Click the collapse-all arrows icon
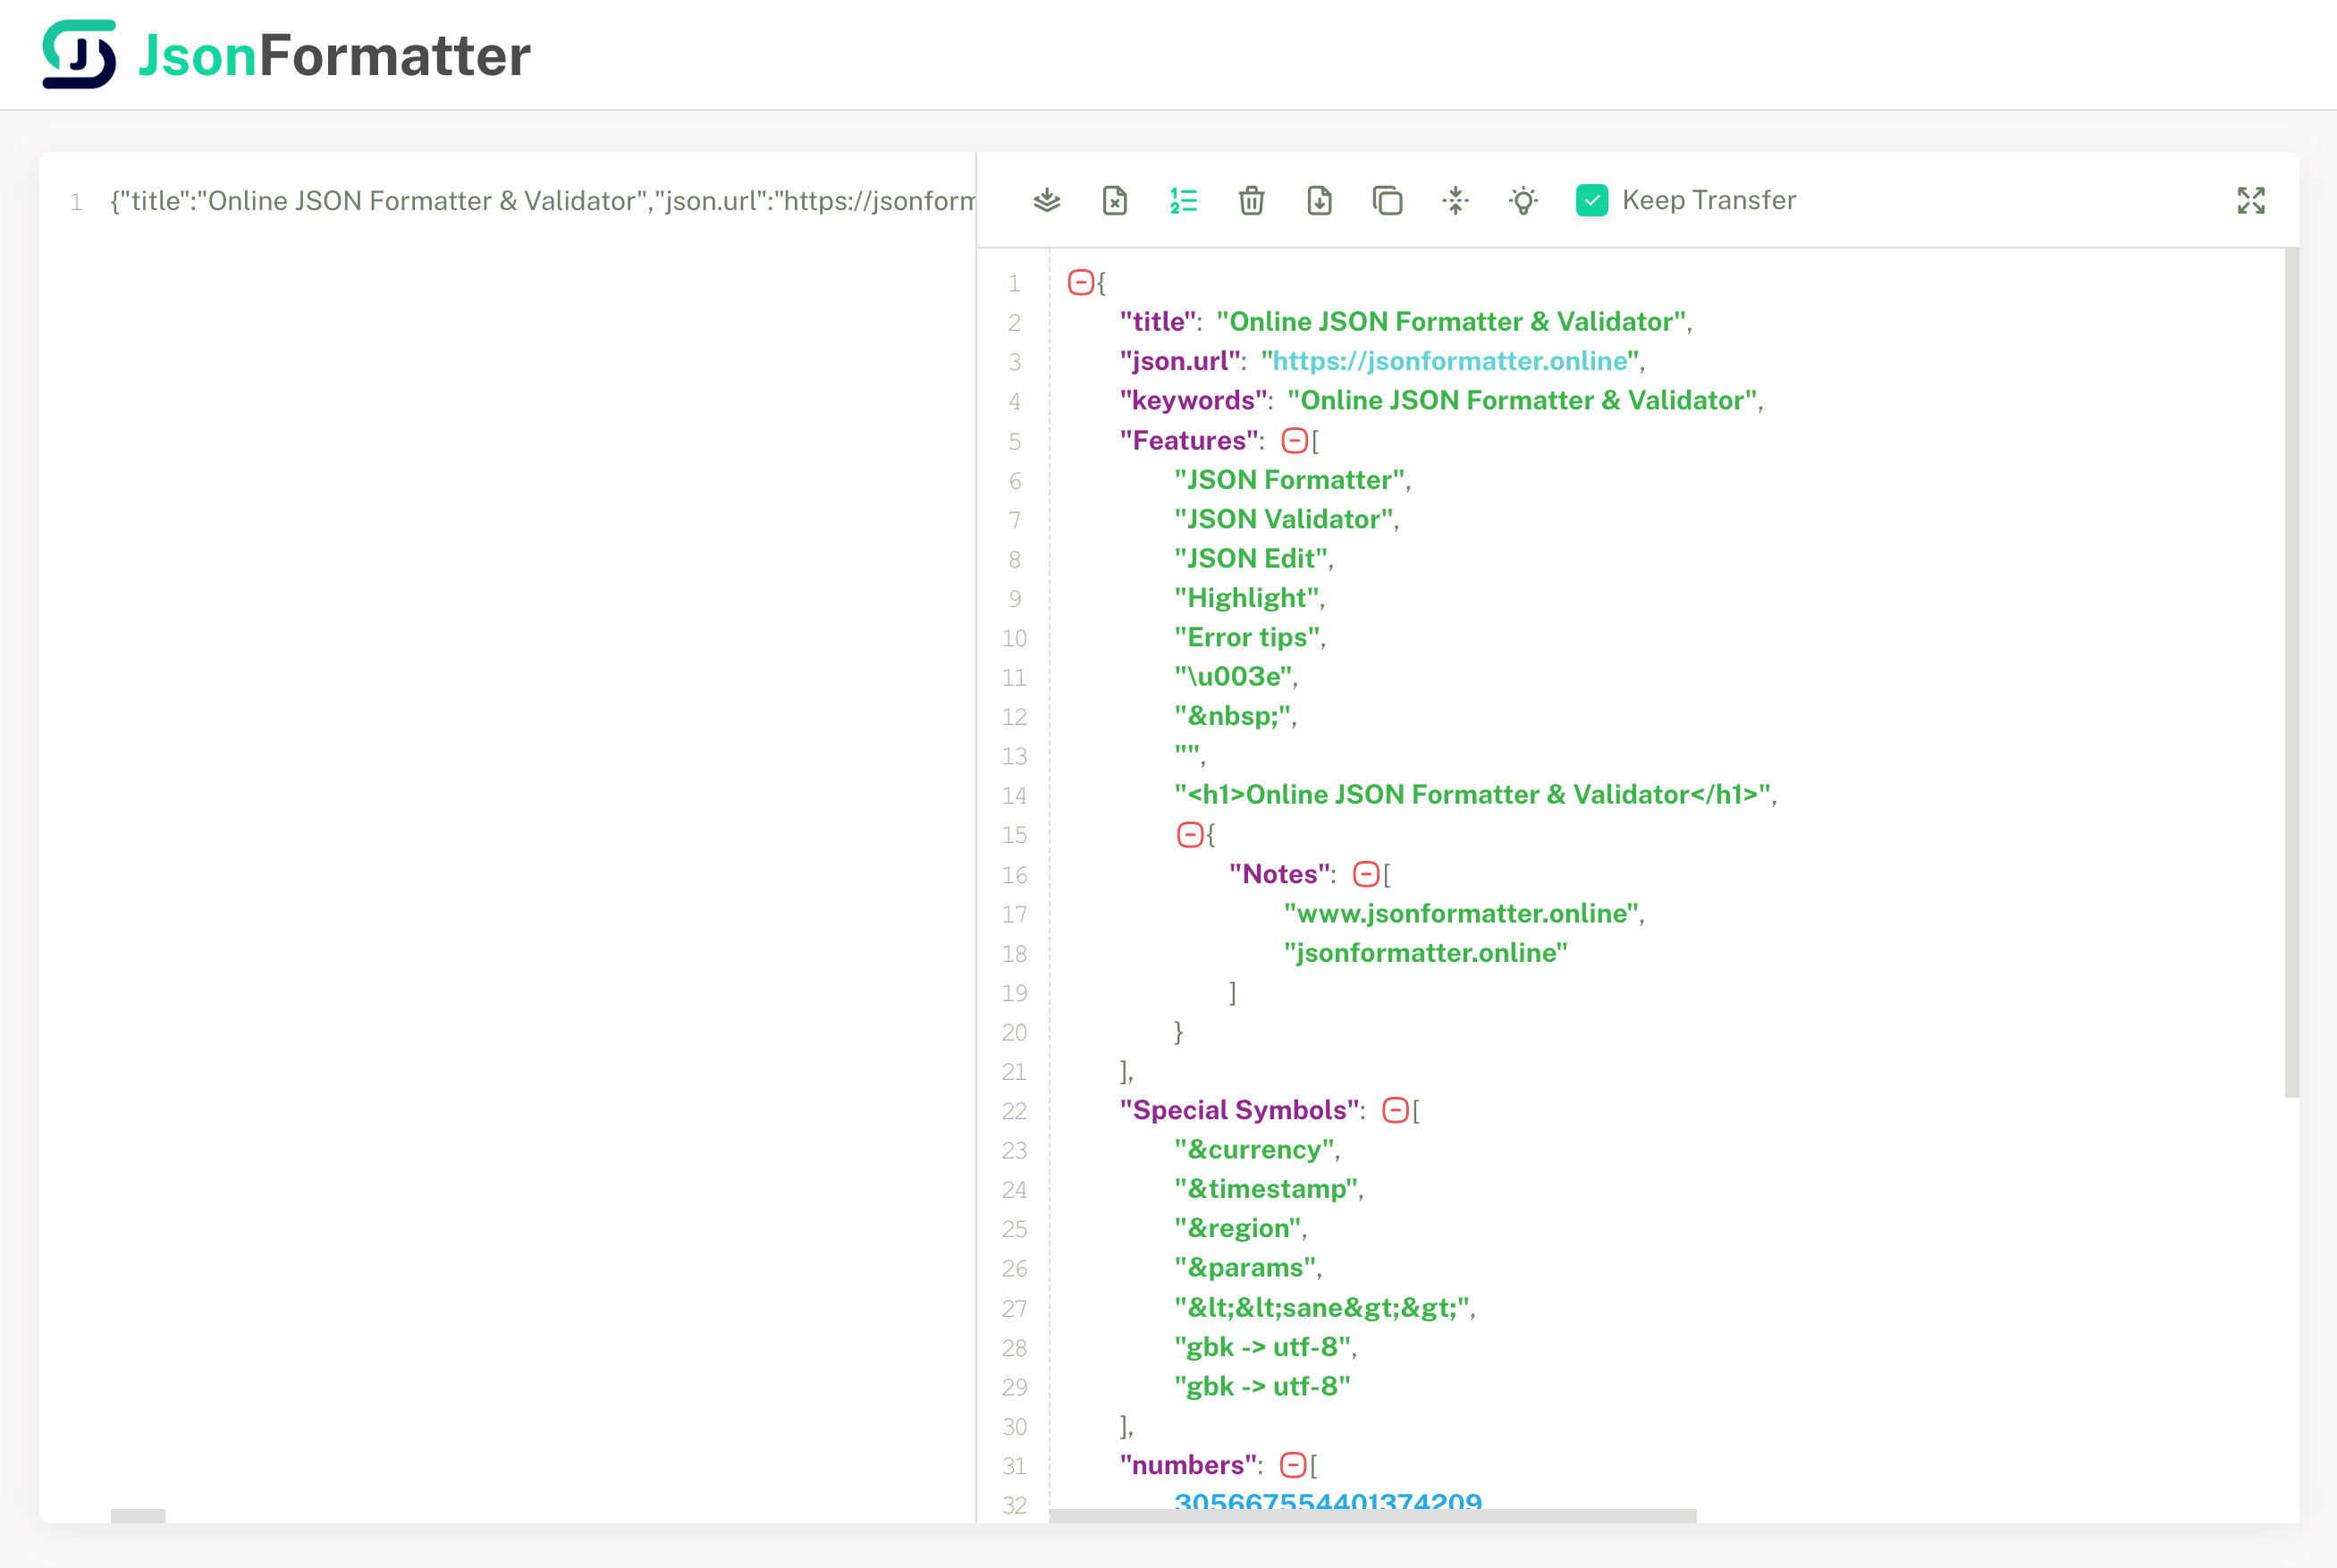 (1456, 201)
